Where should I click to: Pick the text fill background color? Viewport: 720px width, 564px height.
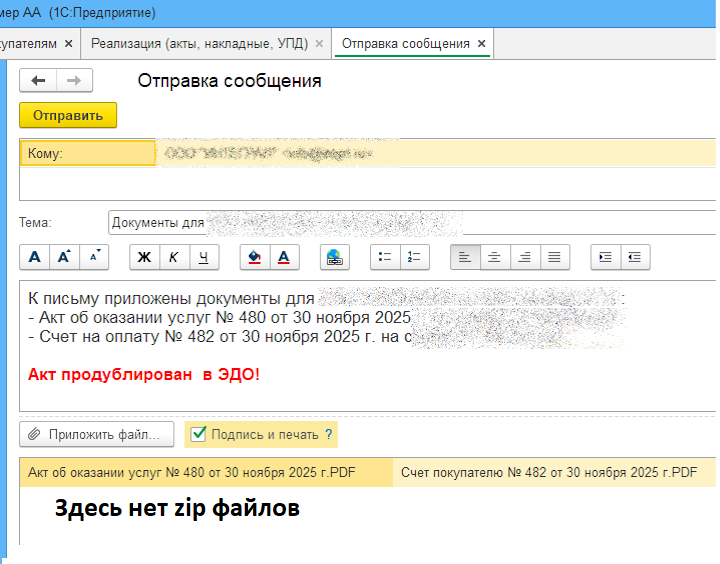coord(254,257)
